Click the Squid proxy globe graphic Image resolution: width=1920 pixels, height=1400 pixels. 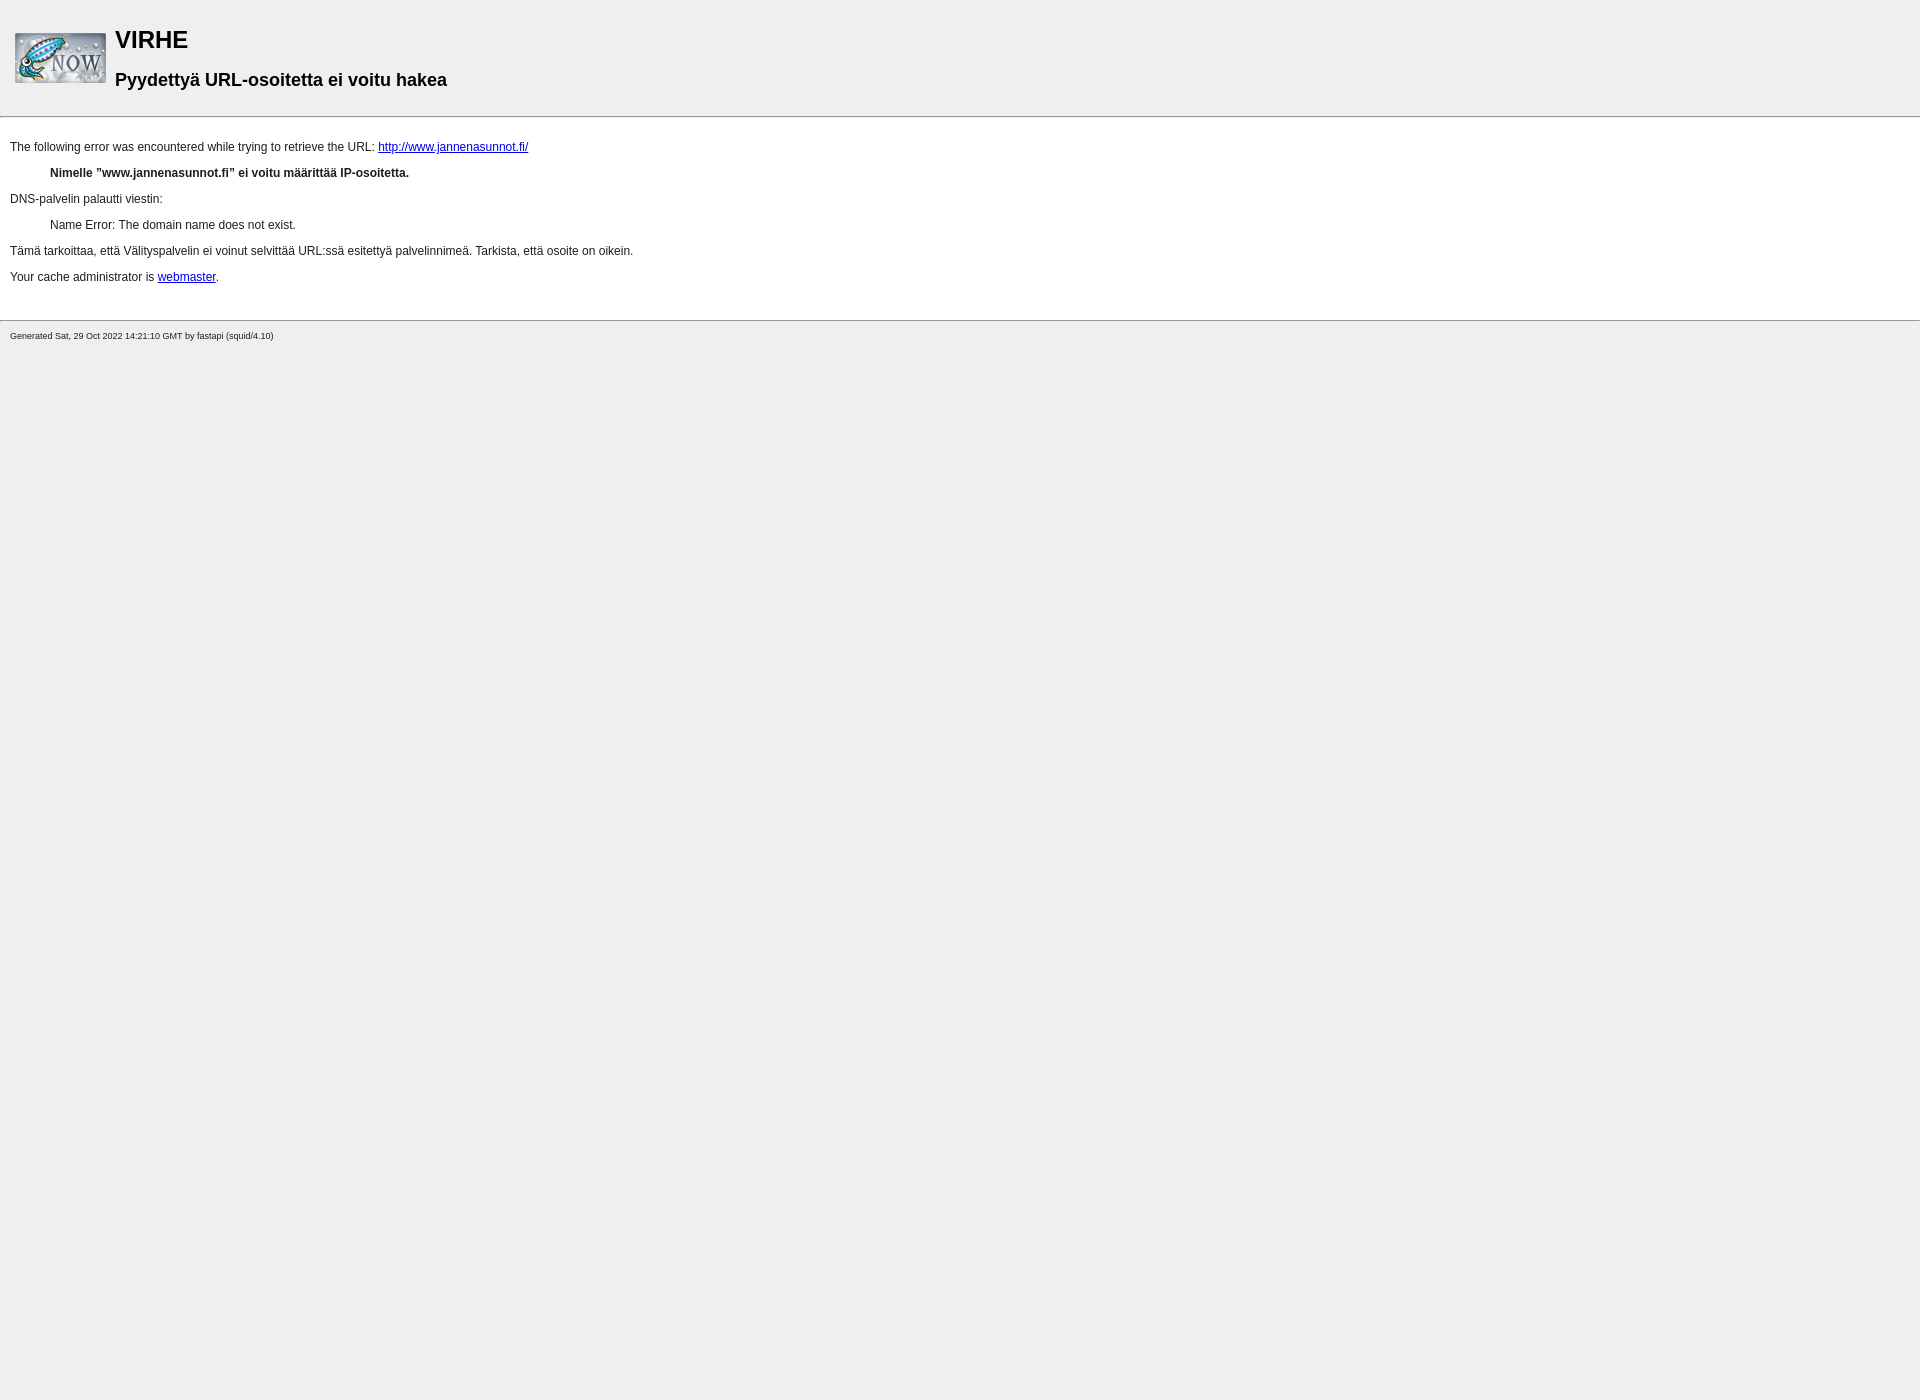60,57
